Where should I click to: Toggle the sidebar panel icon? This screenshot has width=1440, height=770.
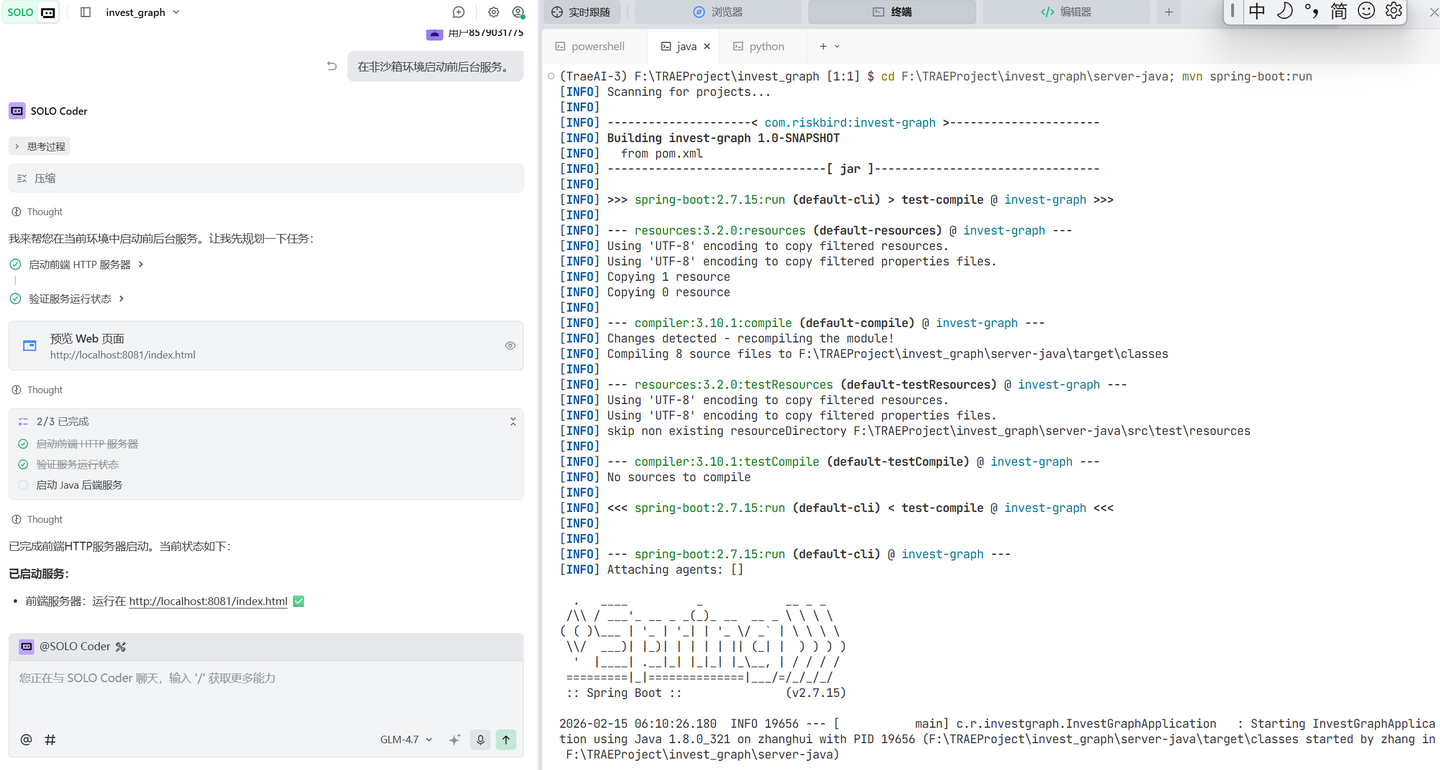click(85, 12)
